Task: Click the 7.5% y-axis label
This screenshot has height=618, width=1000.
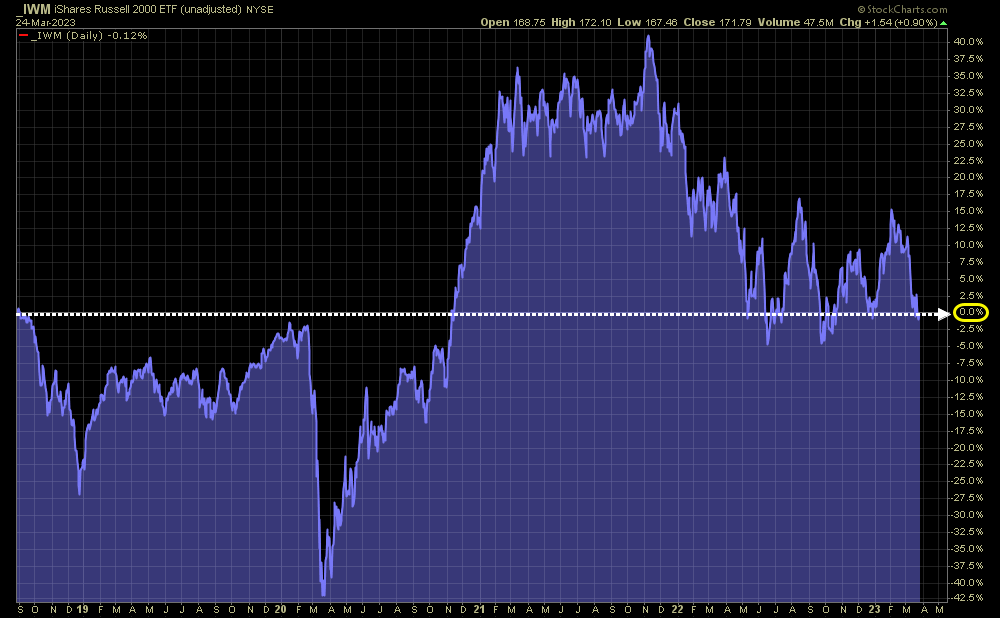Action: point(971,261)
